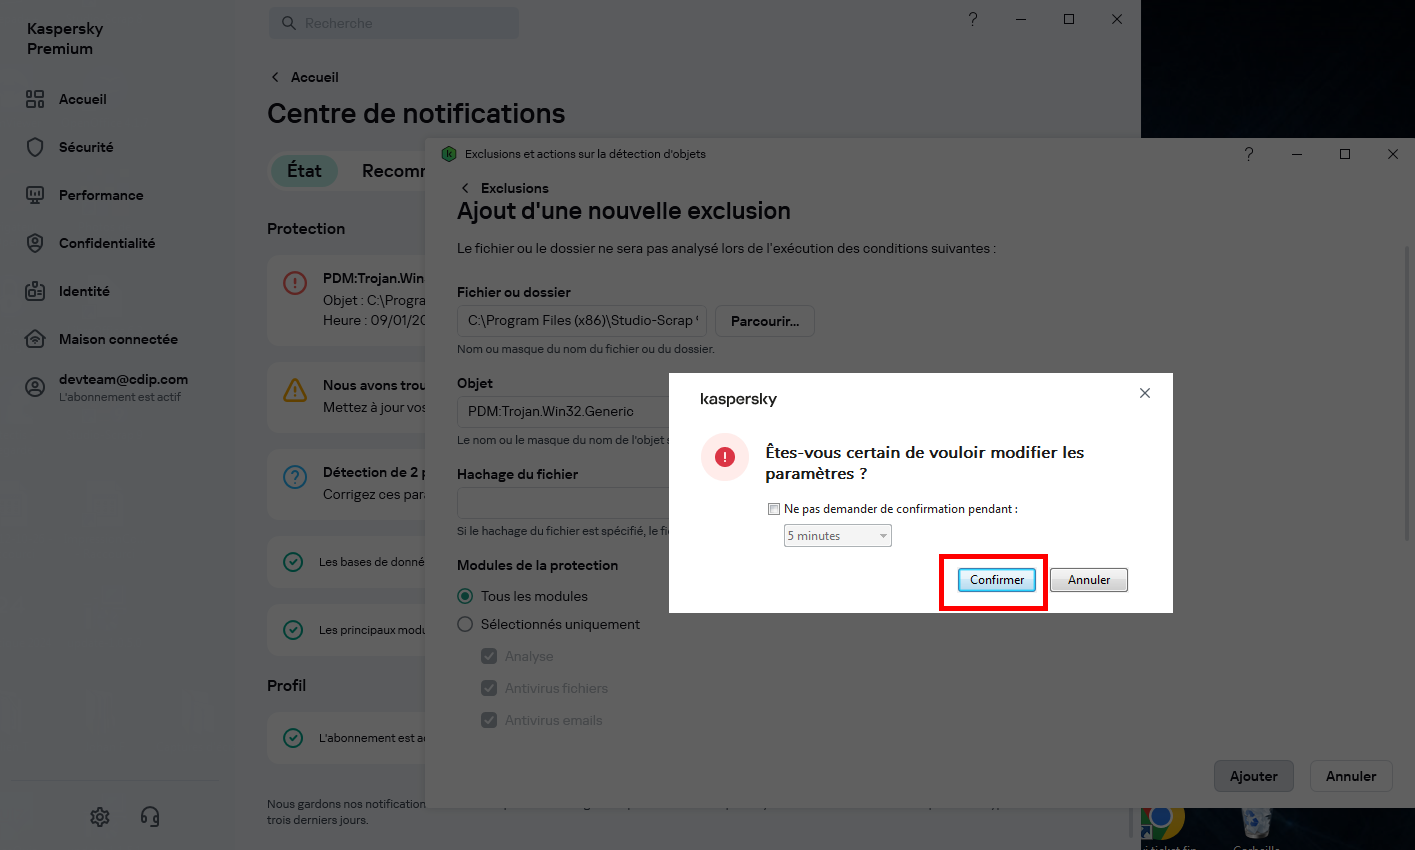Viewport: 1415px width, 850px height.
Task: Click the Recycle Bin icon on the desktop
Action: [1256, 822]
